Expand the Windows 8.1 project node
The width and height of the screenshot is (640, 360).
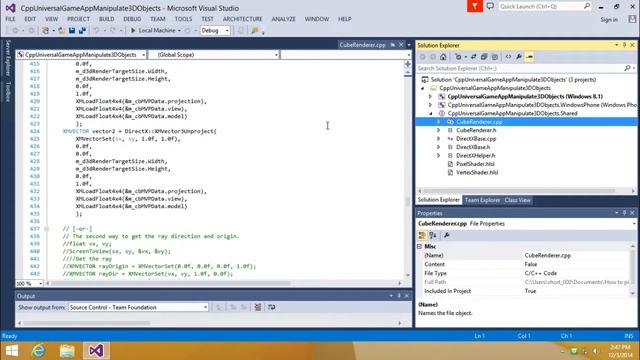430,97
